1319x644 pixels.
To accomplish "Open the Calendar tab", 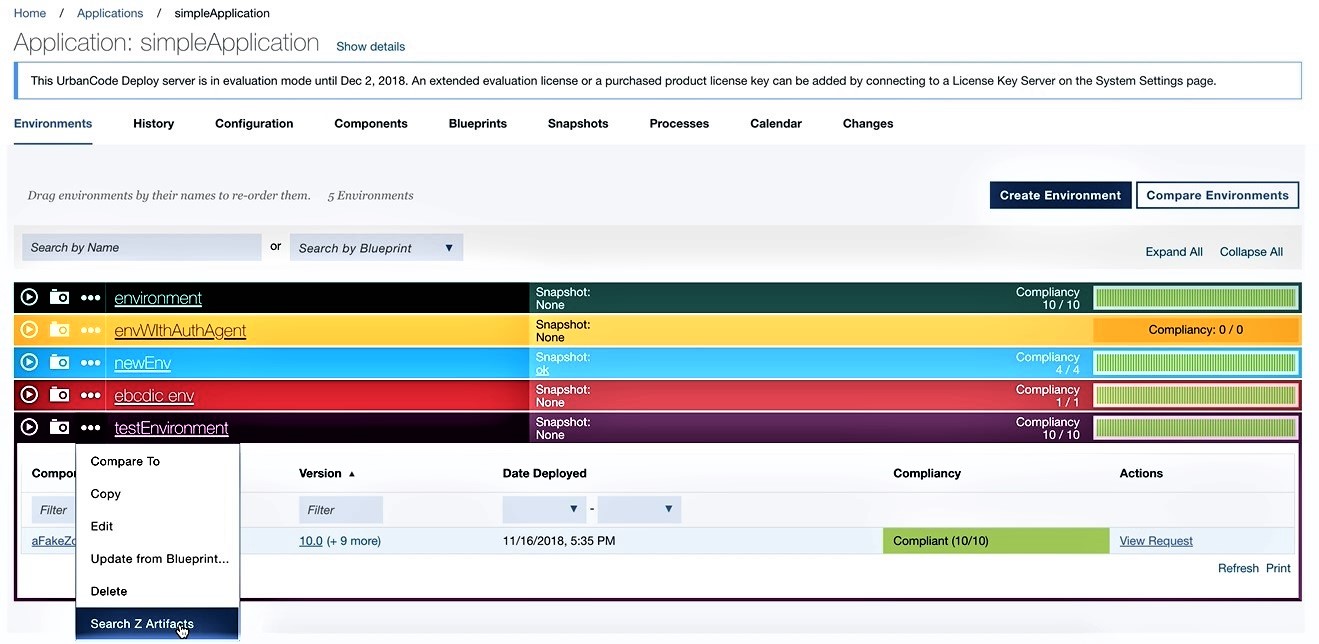I will 776,124.
